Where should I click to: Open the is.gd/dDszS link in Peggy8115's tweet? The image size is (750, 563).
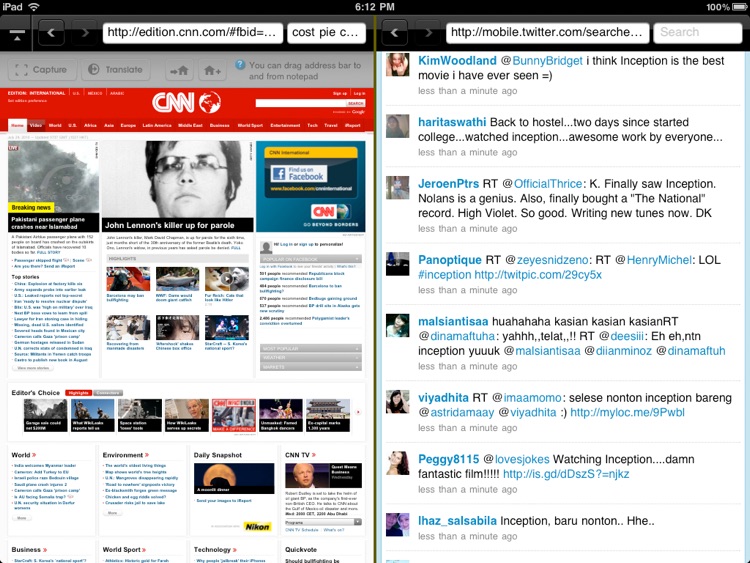[566, 474]
